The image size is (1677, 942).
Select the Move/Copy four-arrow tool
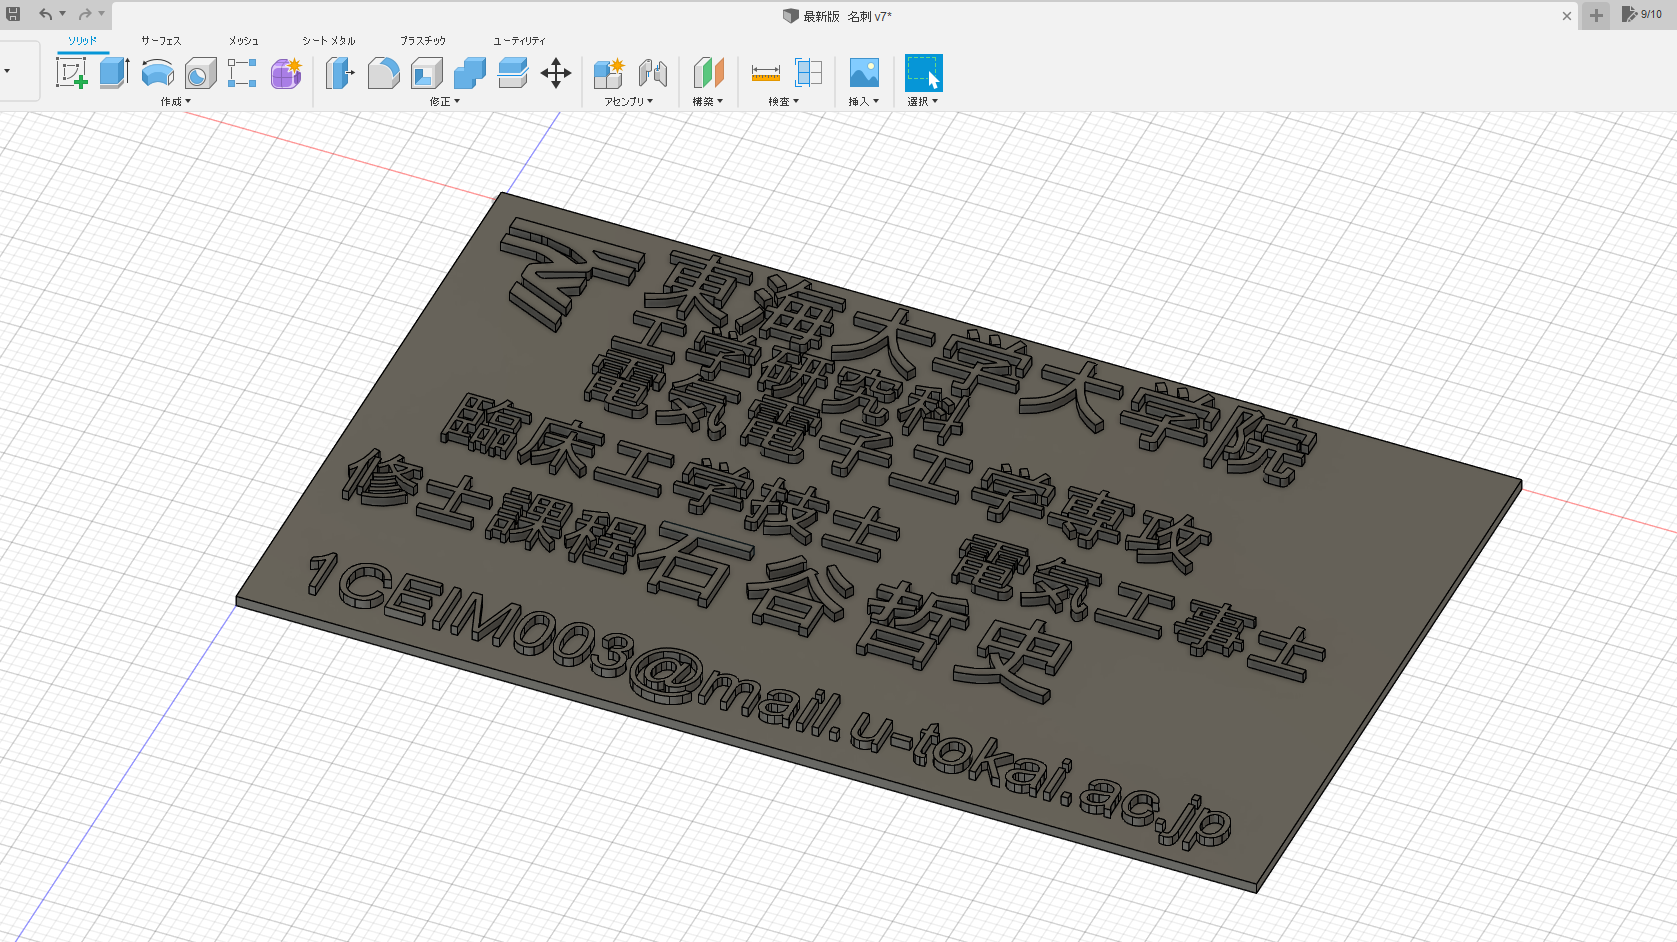[556, 73]
